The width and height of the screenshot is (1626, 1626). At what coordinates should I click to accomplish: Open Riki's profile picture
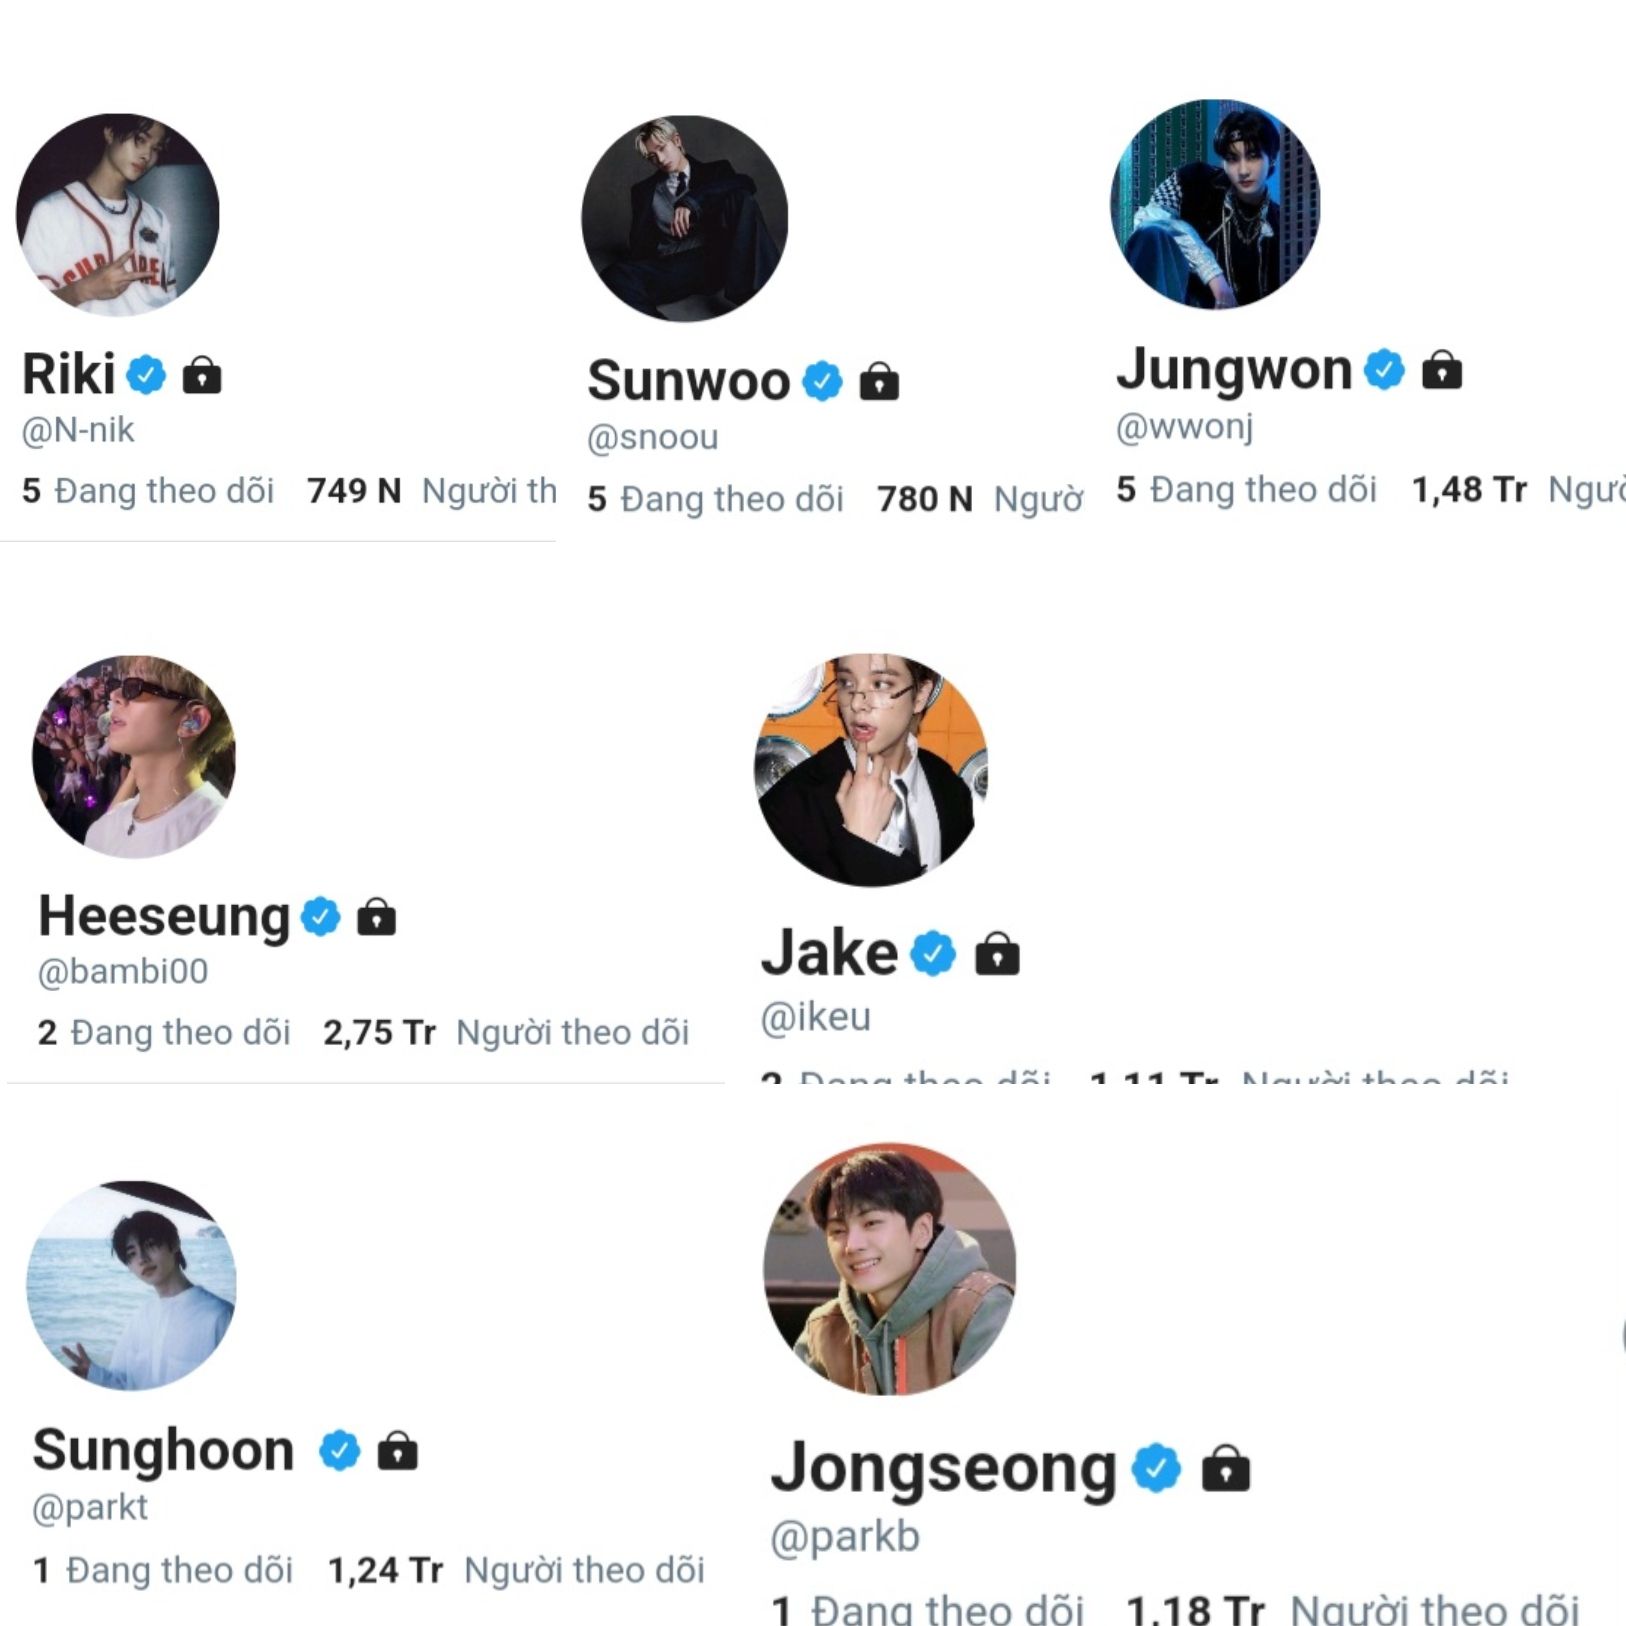click(x=118, y=215)
